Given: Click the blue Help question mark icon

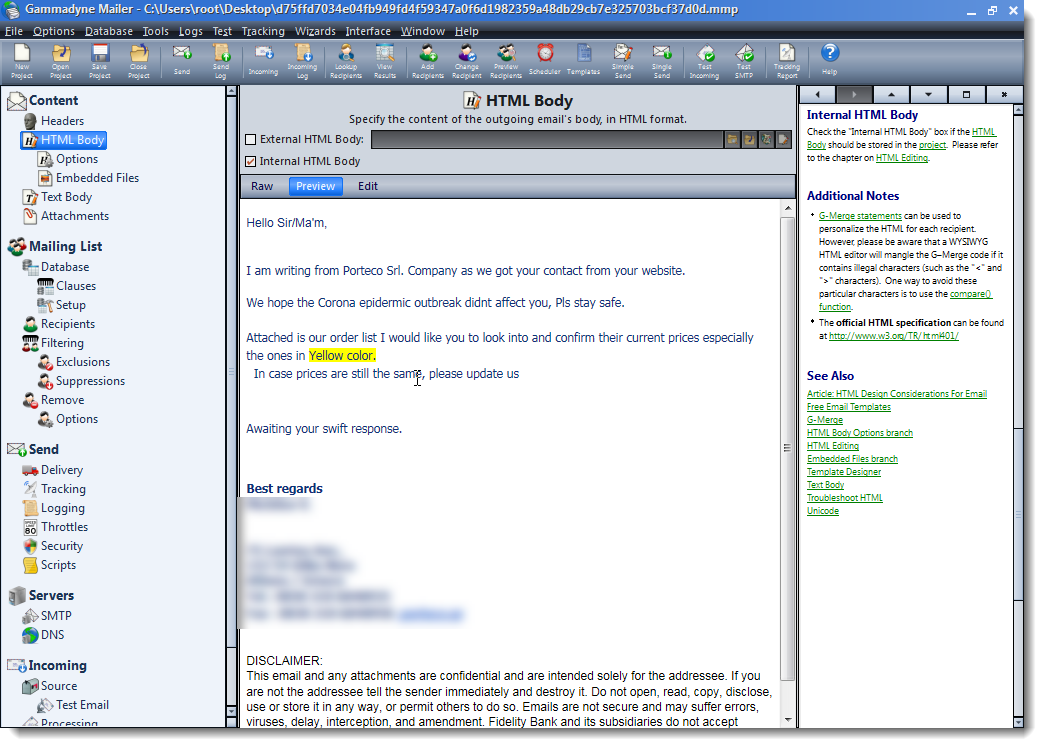Looking at the screenshot, I should pos(830,59).
